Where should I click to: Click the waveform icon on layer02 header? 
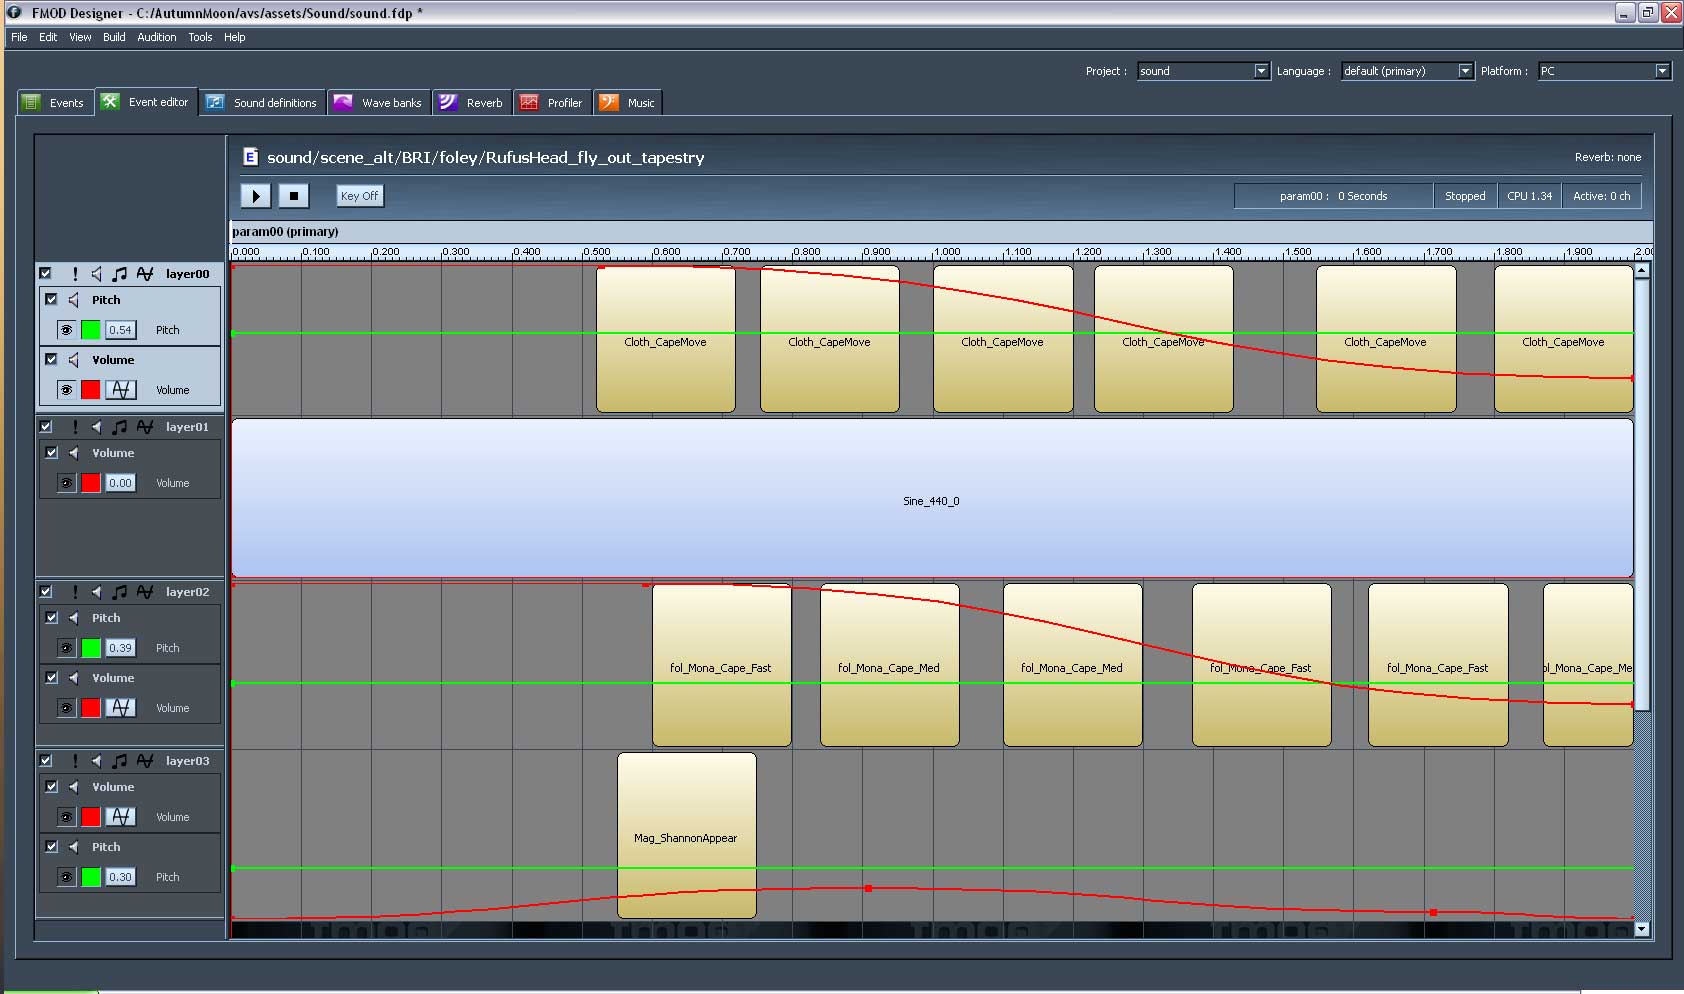(x=145, y=592)
